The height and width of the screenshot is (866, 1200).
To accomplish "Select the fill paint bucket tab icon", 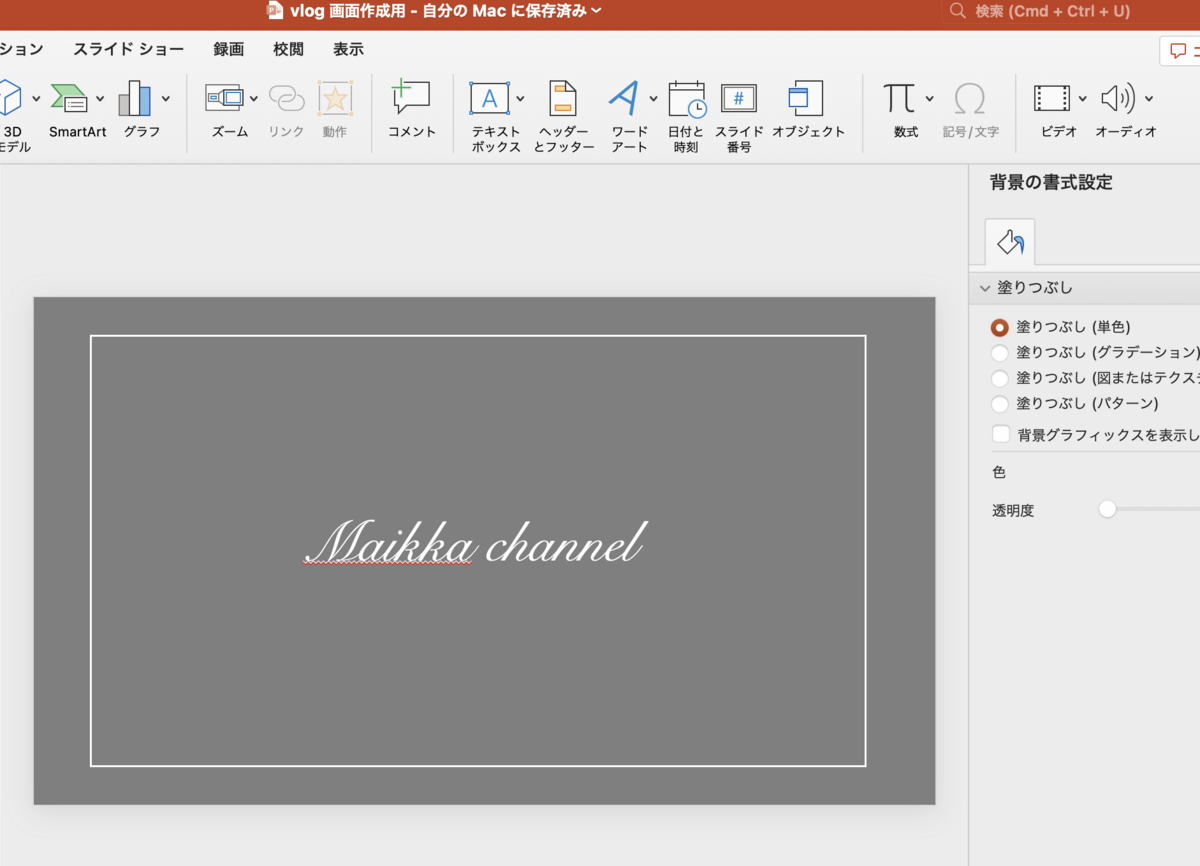I will (x=1010, y=242).
